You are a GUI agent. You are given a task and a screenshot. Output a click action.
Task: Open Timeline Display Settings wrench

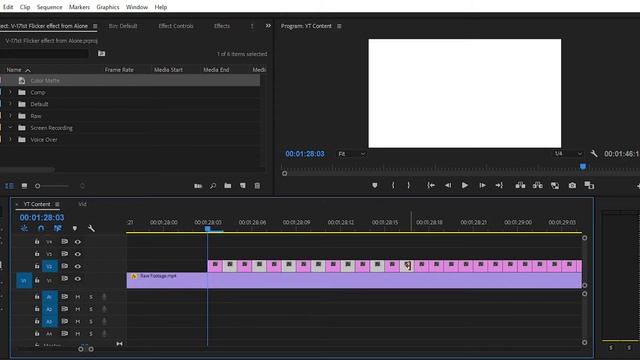[x=91, y=229]
